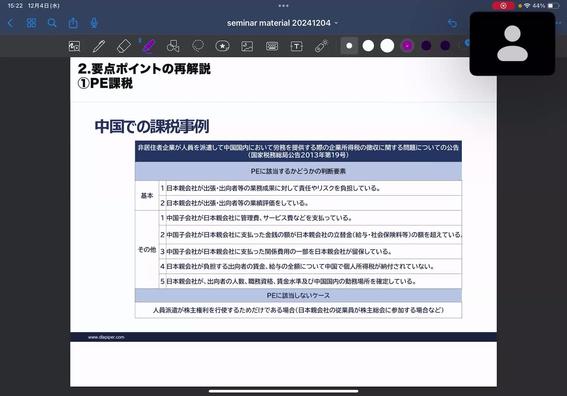Viewport: 567px width, 396px height.
Task: Select the Text box tool
Action: click(x=297, y=46)
